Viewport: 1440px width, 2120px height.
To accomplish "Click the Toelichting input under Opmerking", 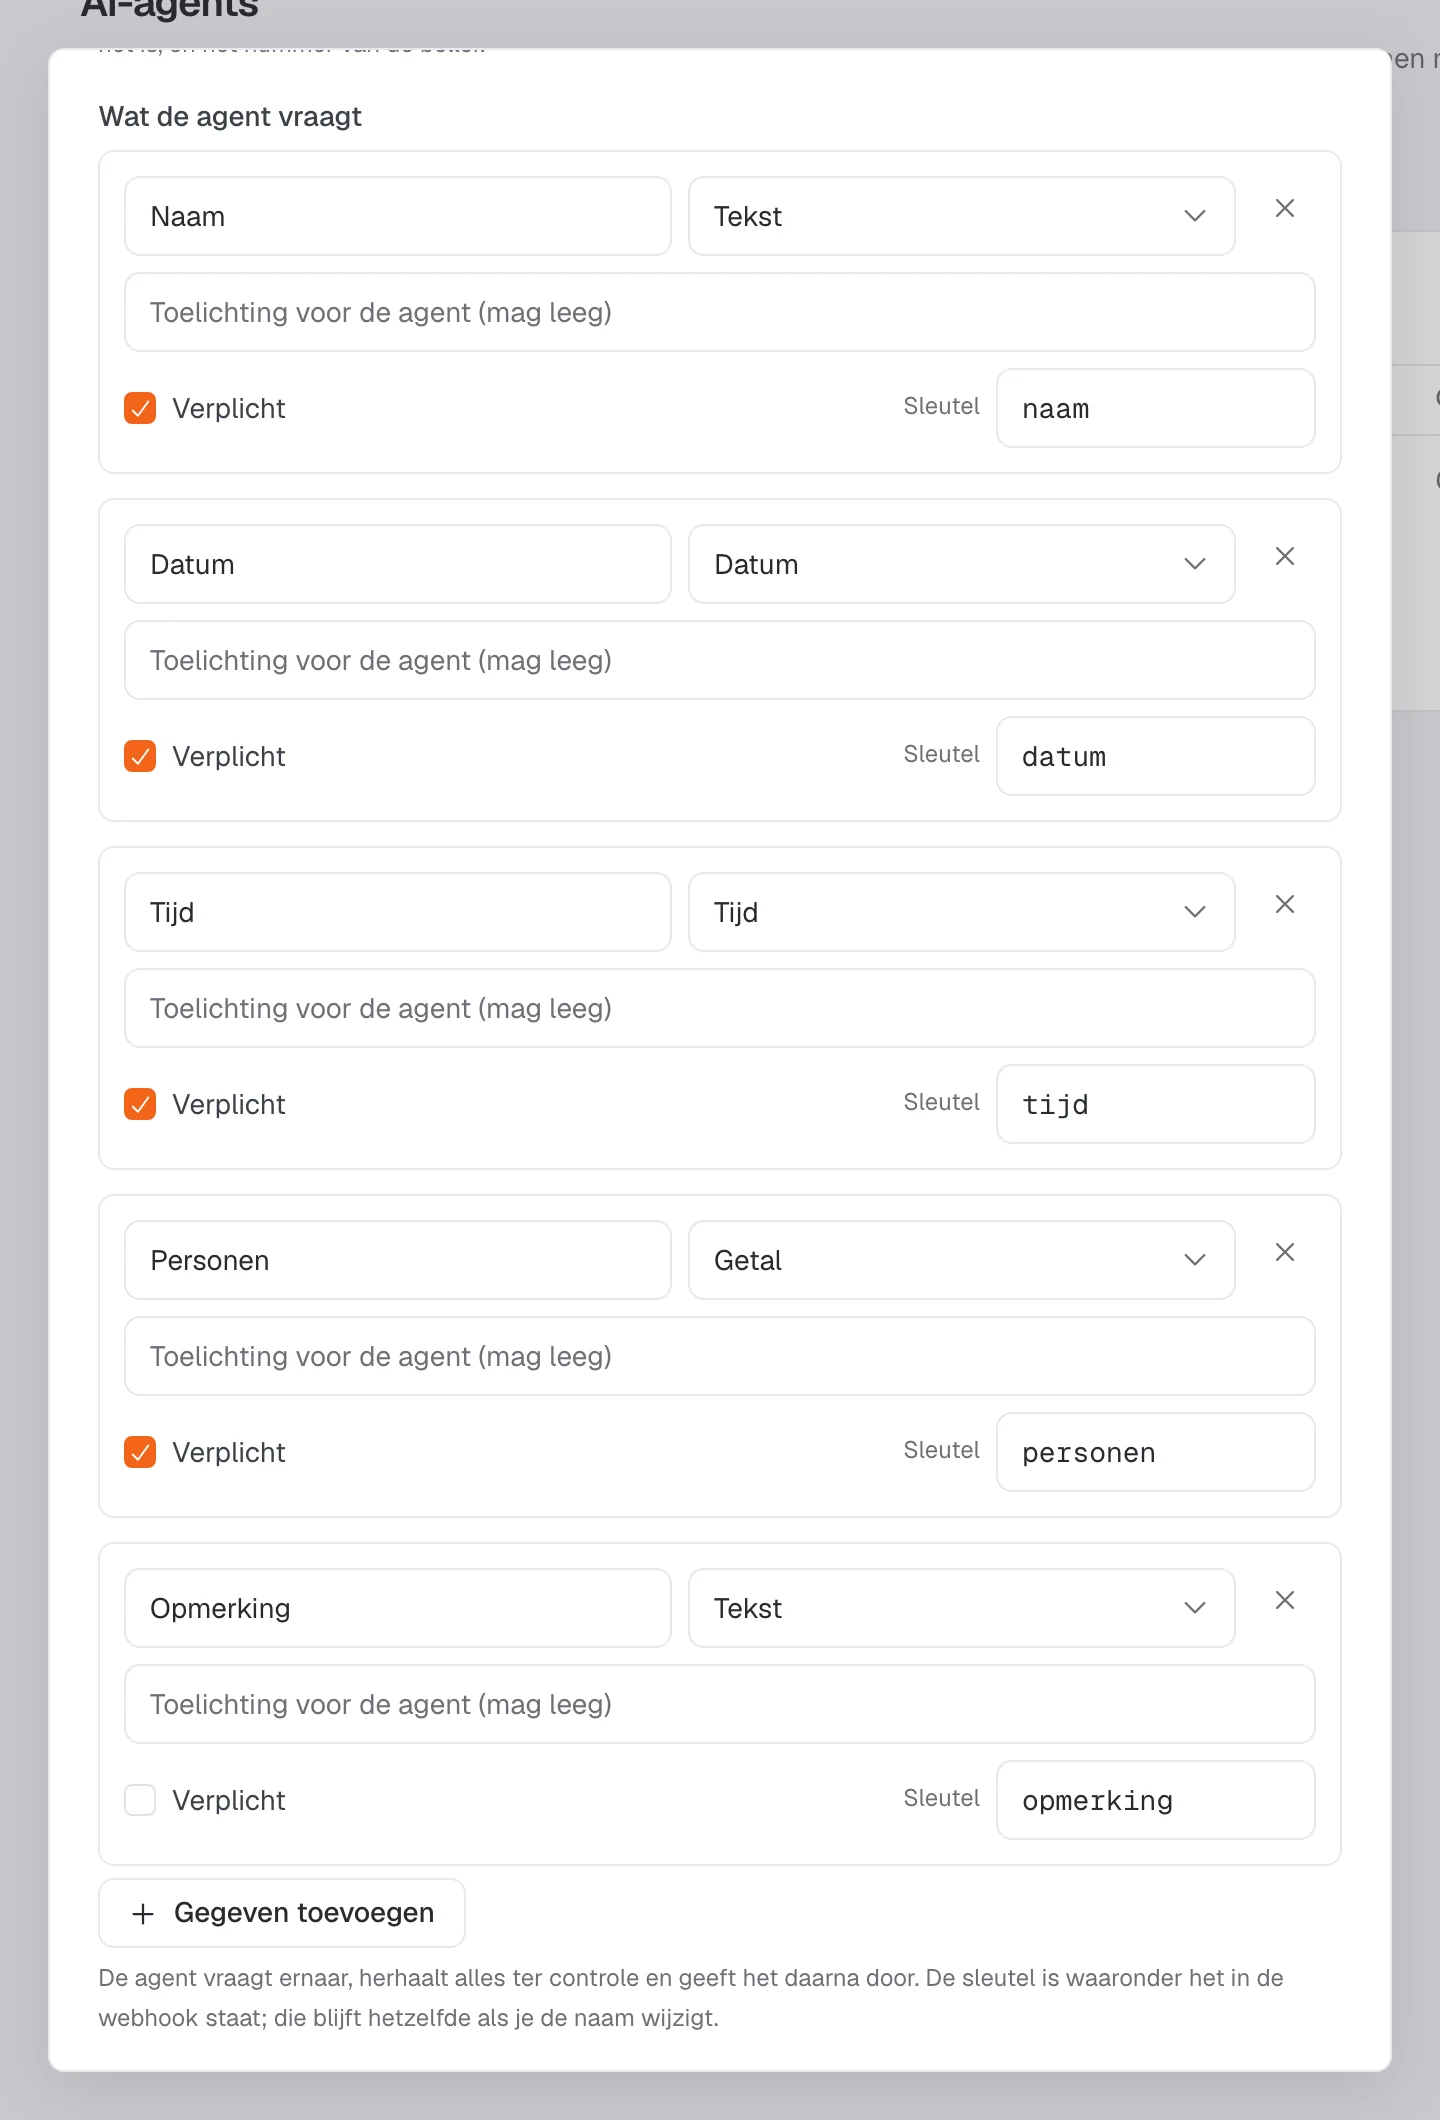I will [x=720, y=1704].
